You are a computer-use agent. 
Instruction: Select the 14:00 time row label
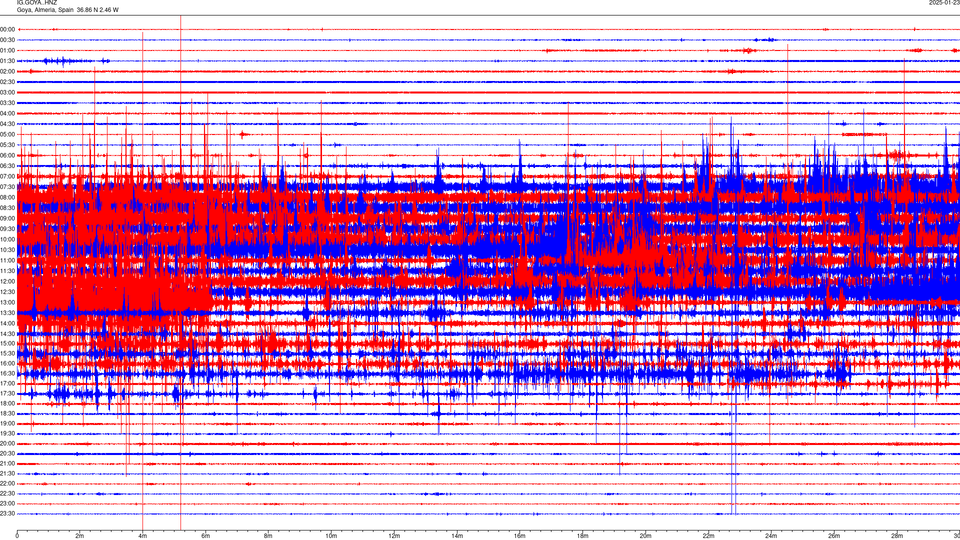7,323
